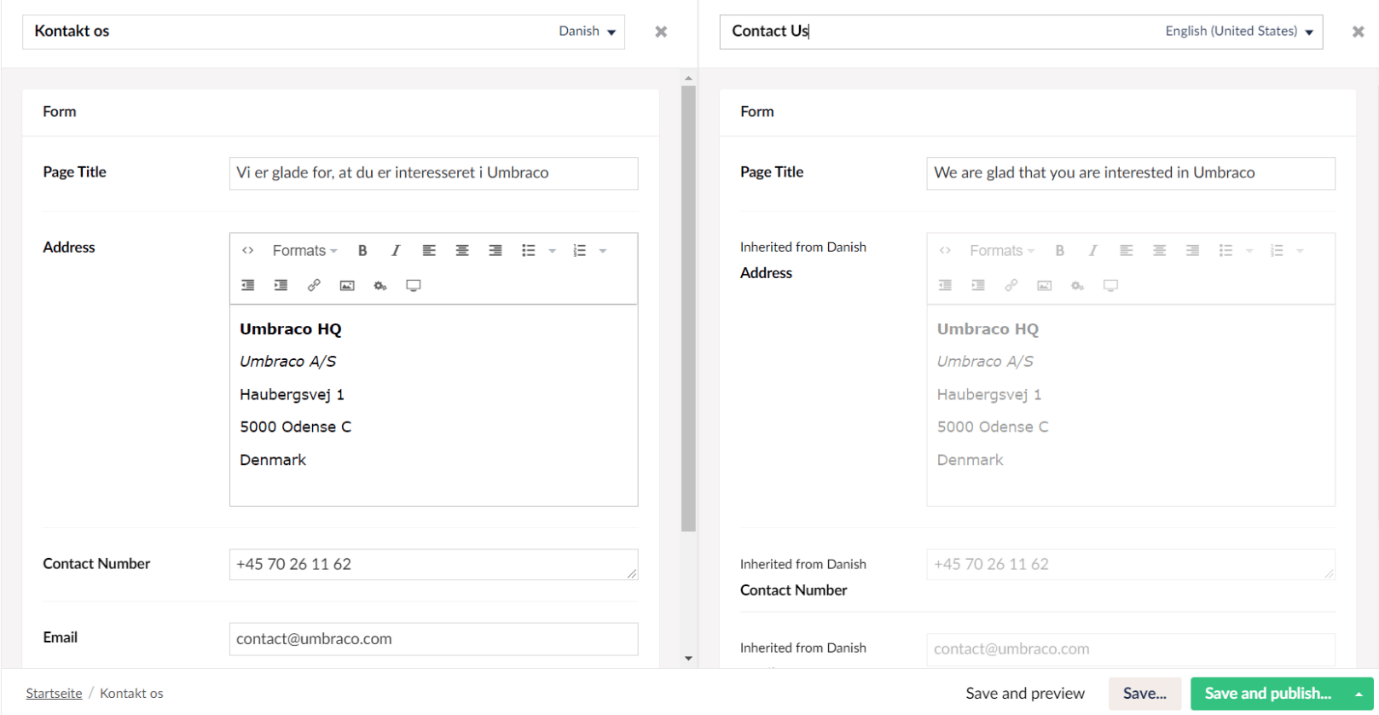Click the Danish Page Title input

(x=433, y=173)
